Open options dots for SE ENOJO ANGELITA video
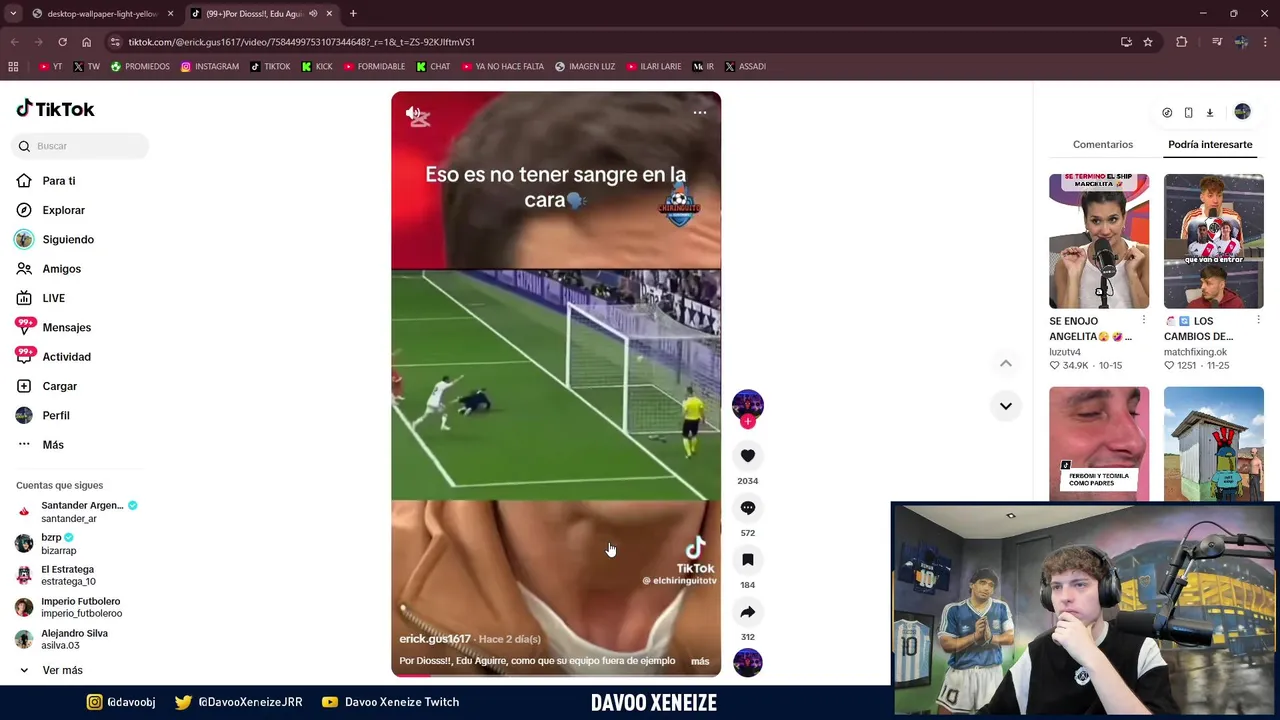Viewport: 1280px width, 720px height. 1143,320
